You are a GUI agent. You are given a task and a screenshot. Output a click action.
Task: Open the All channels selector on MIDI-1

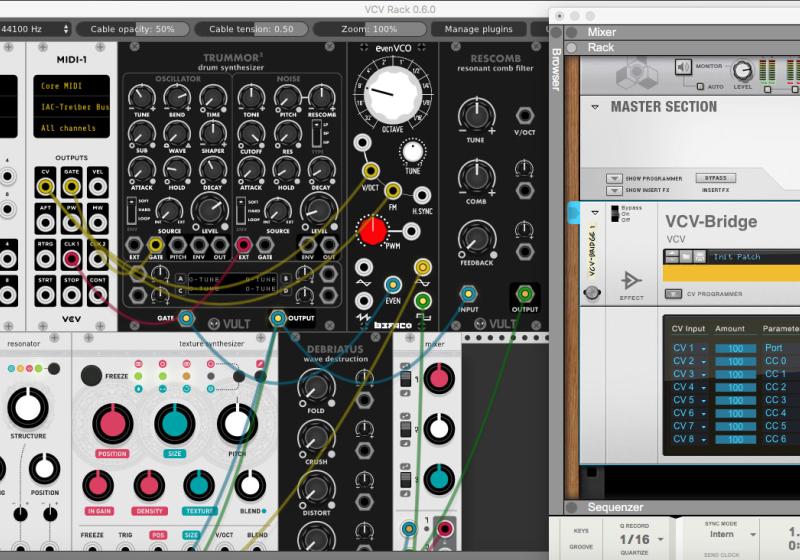(71, 128)
